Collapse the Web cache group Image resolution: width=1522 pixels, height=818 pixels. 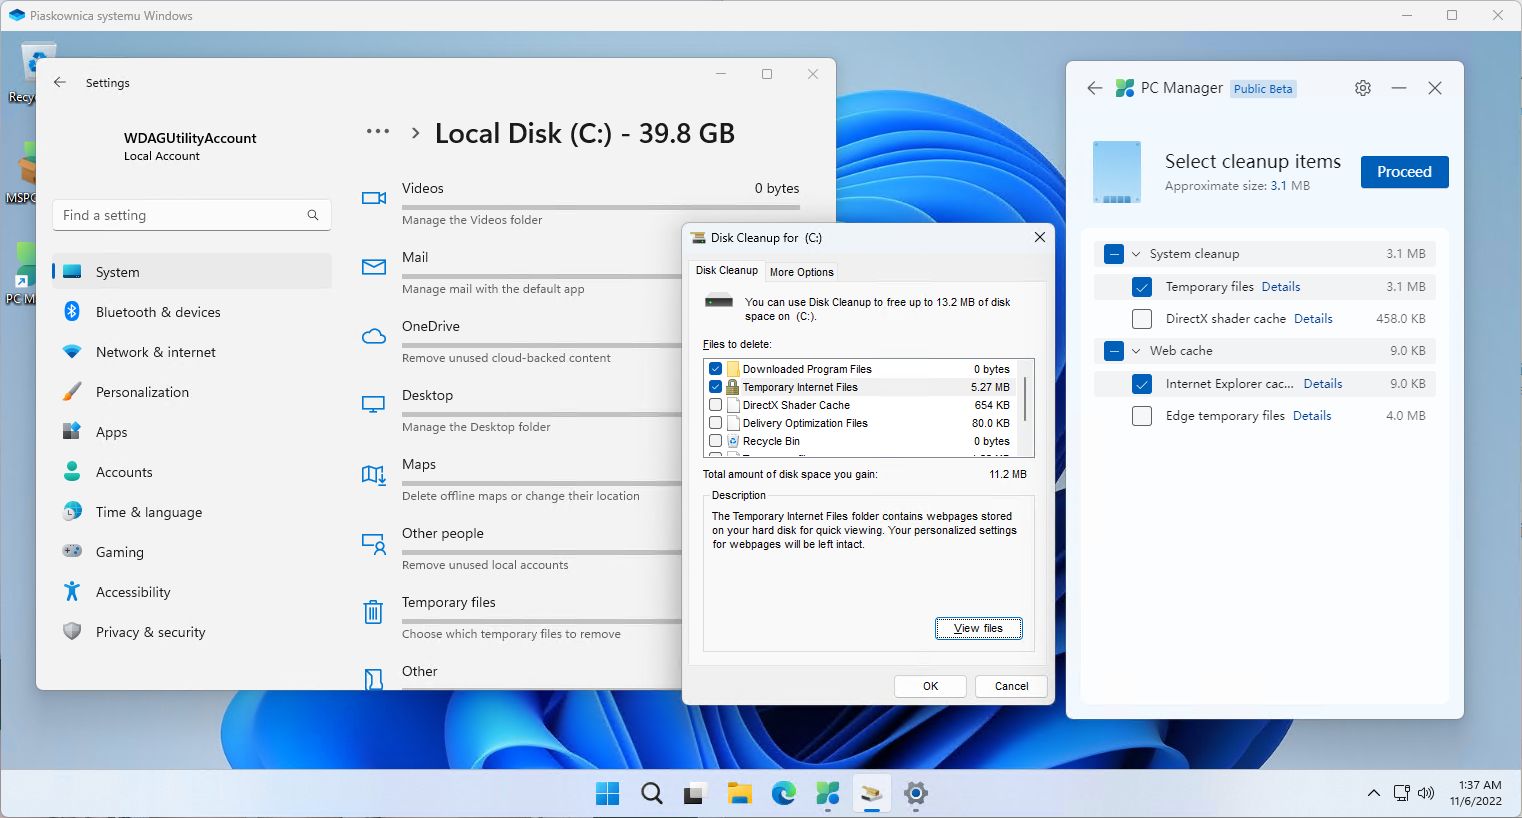click(1136, 351)
